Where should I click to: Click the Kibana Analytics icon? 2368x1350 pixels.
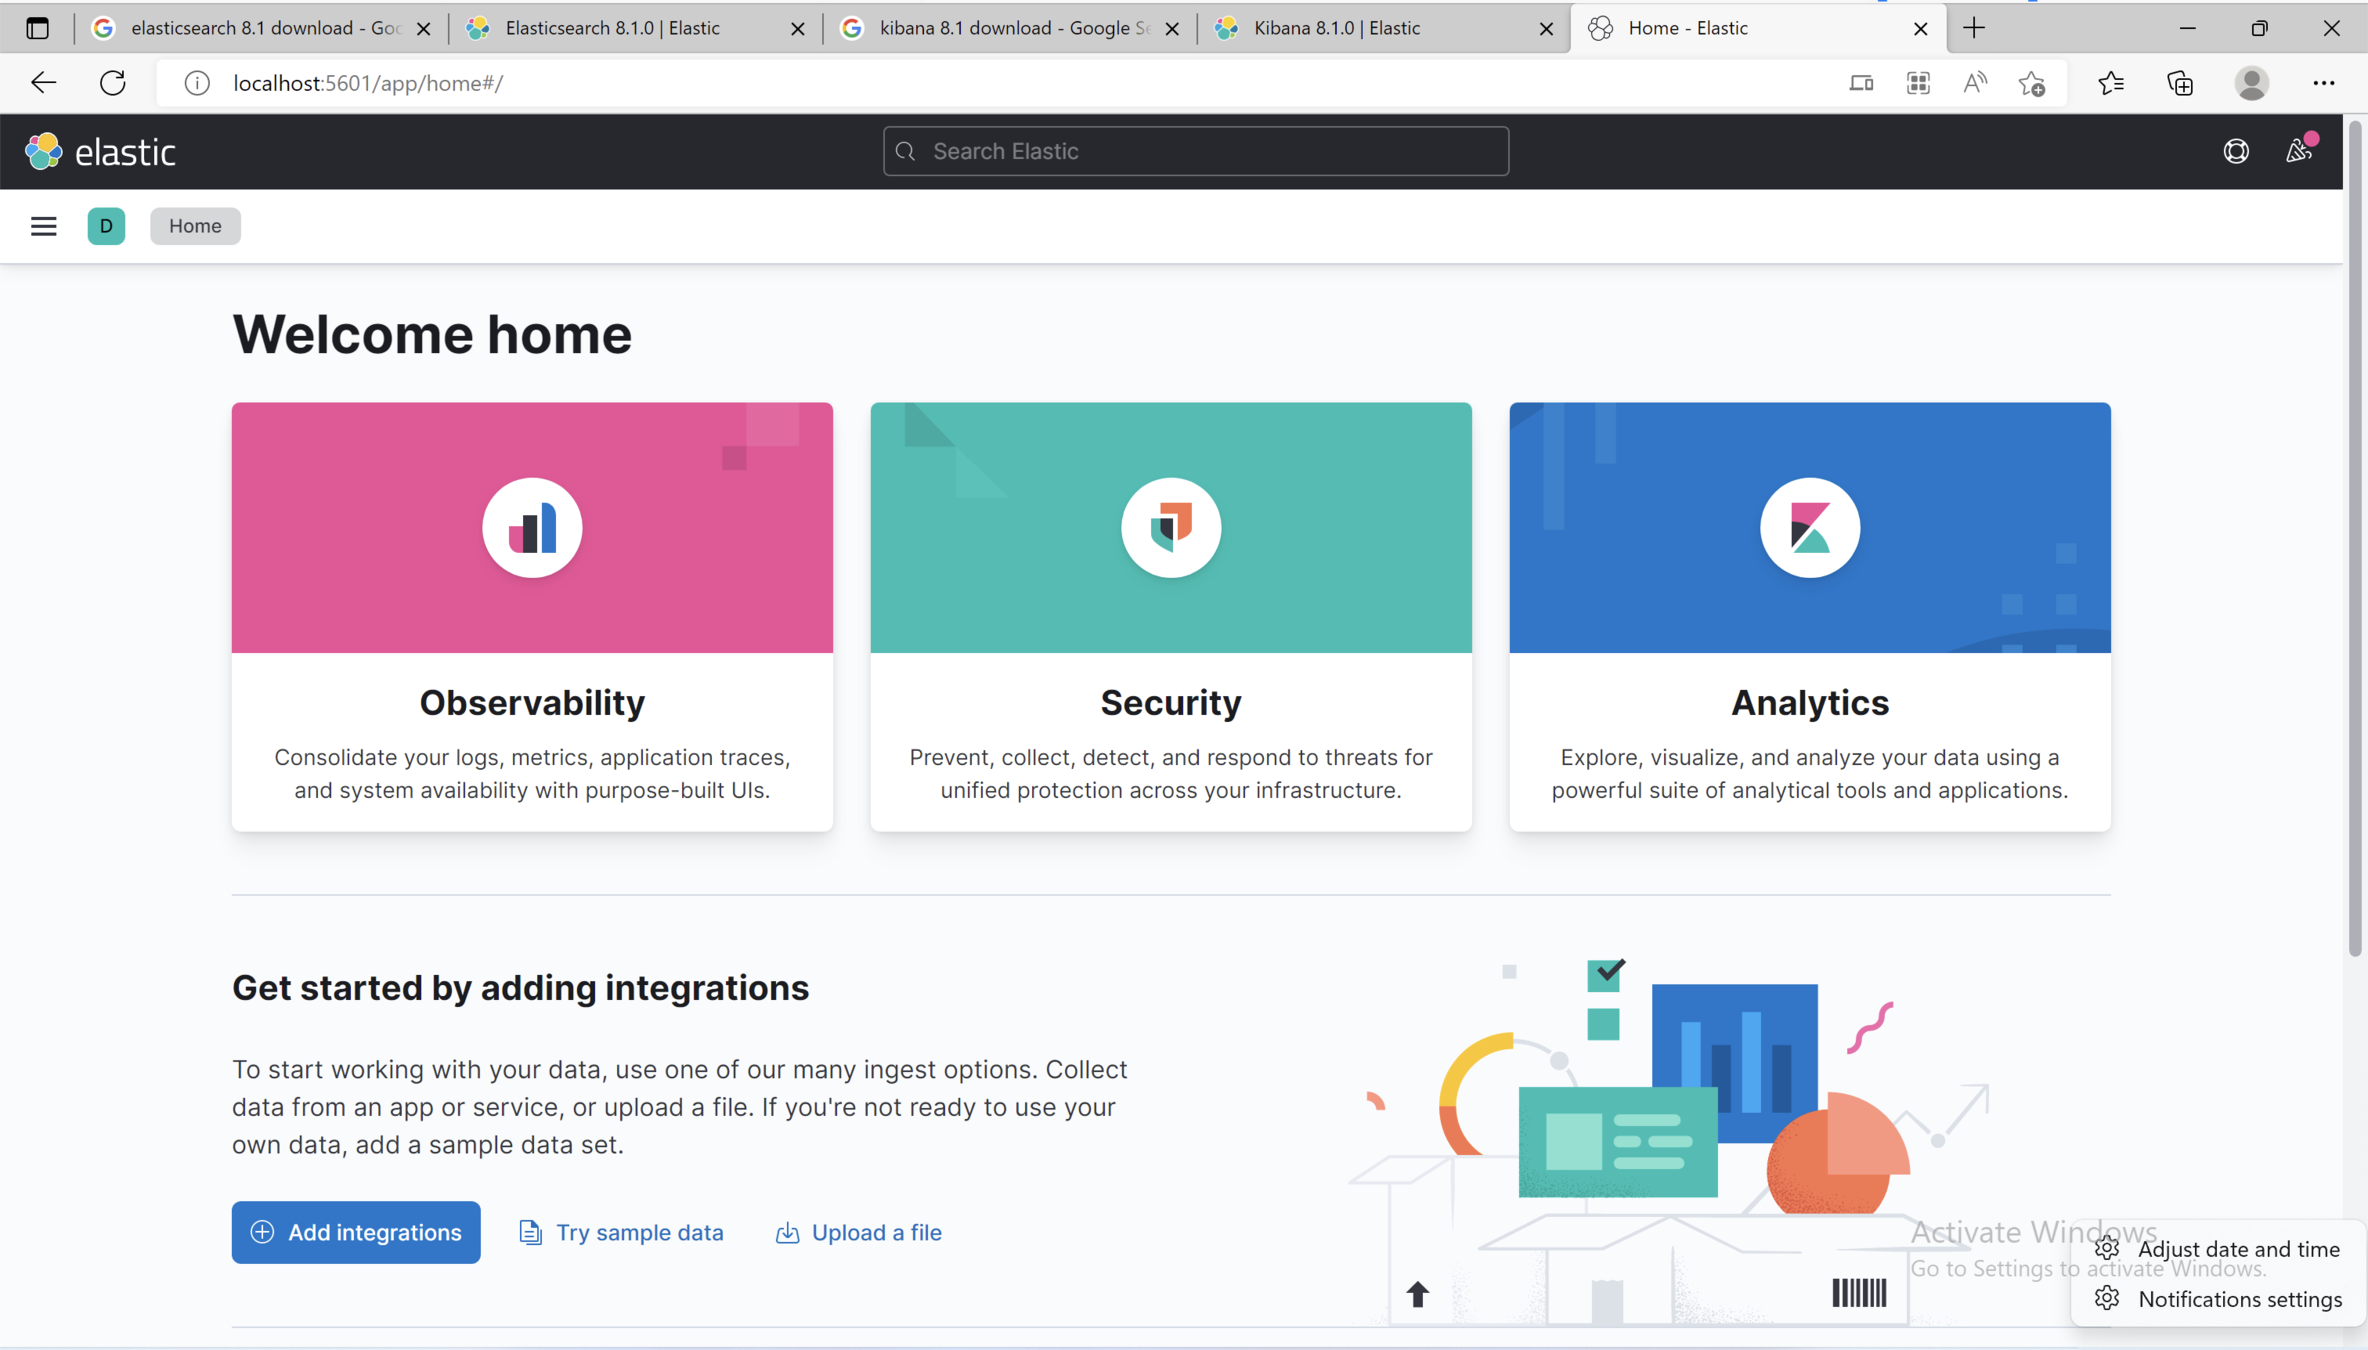point(1809,527)
